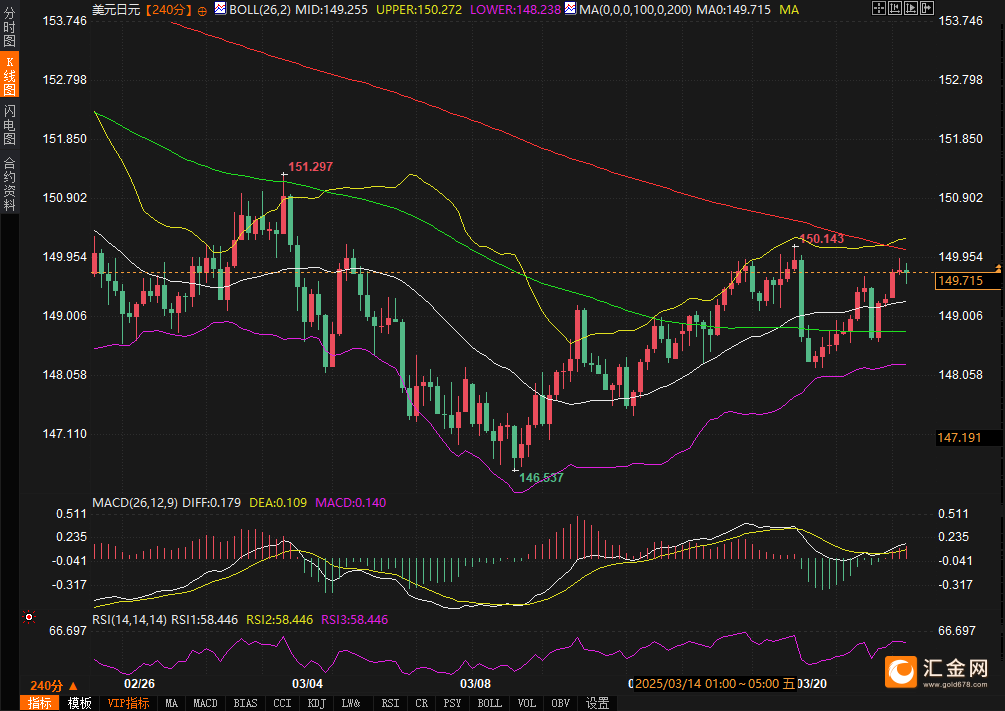The image size is (1005, 711).
Task: Click the MA(0,0,0,100,0,200) indicator label
Action: 635,10
